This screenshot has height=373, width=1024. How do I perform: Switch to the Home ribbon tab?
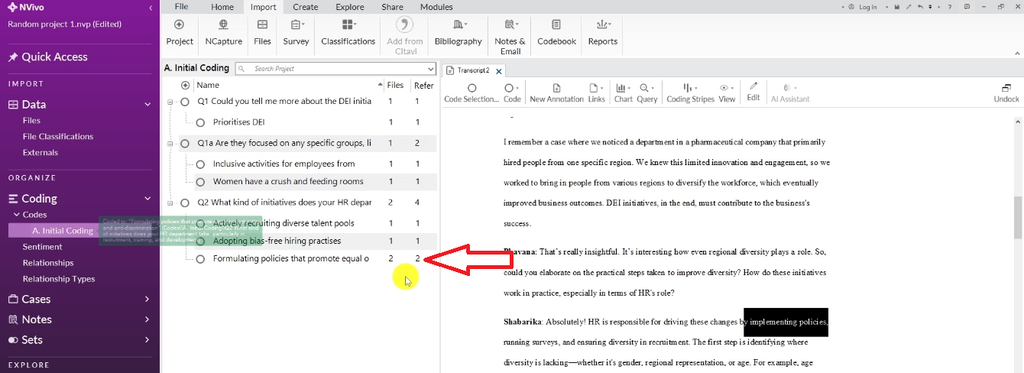click(x=222, y=7)
